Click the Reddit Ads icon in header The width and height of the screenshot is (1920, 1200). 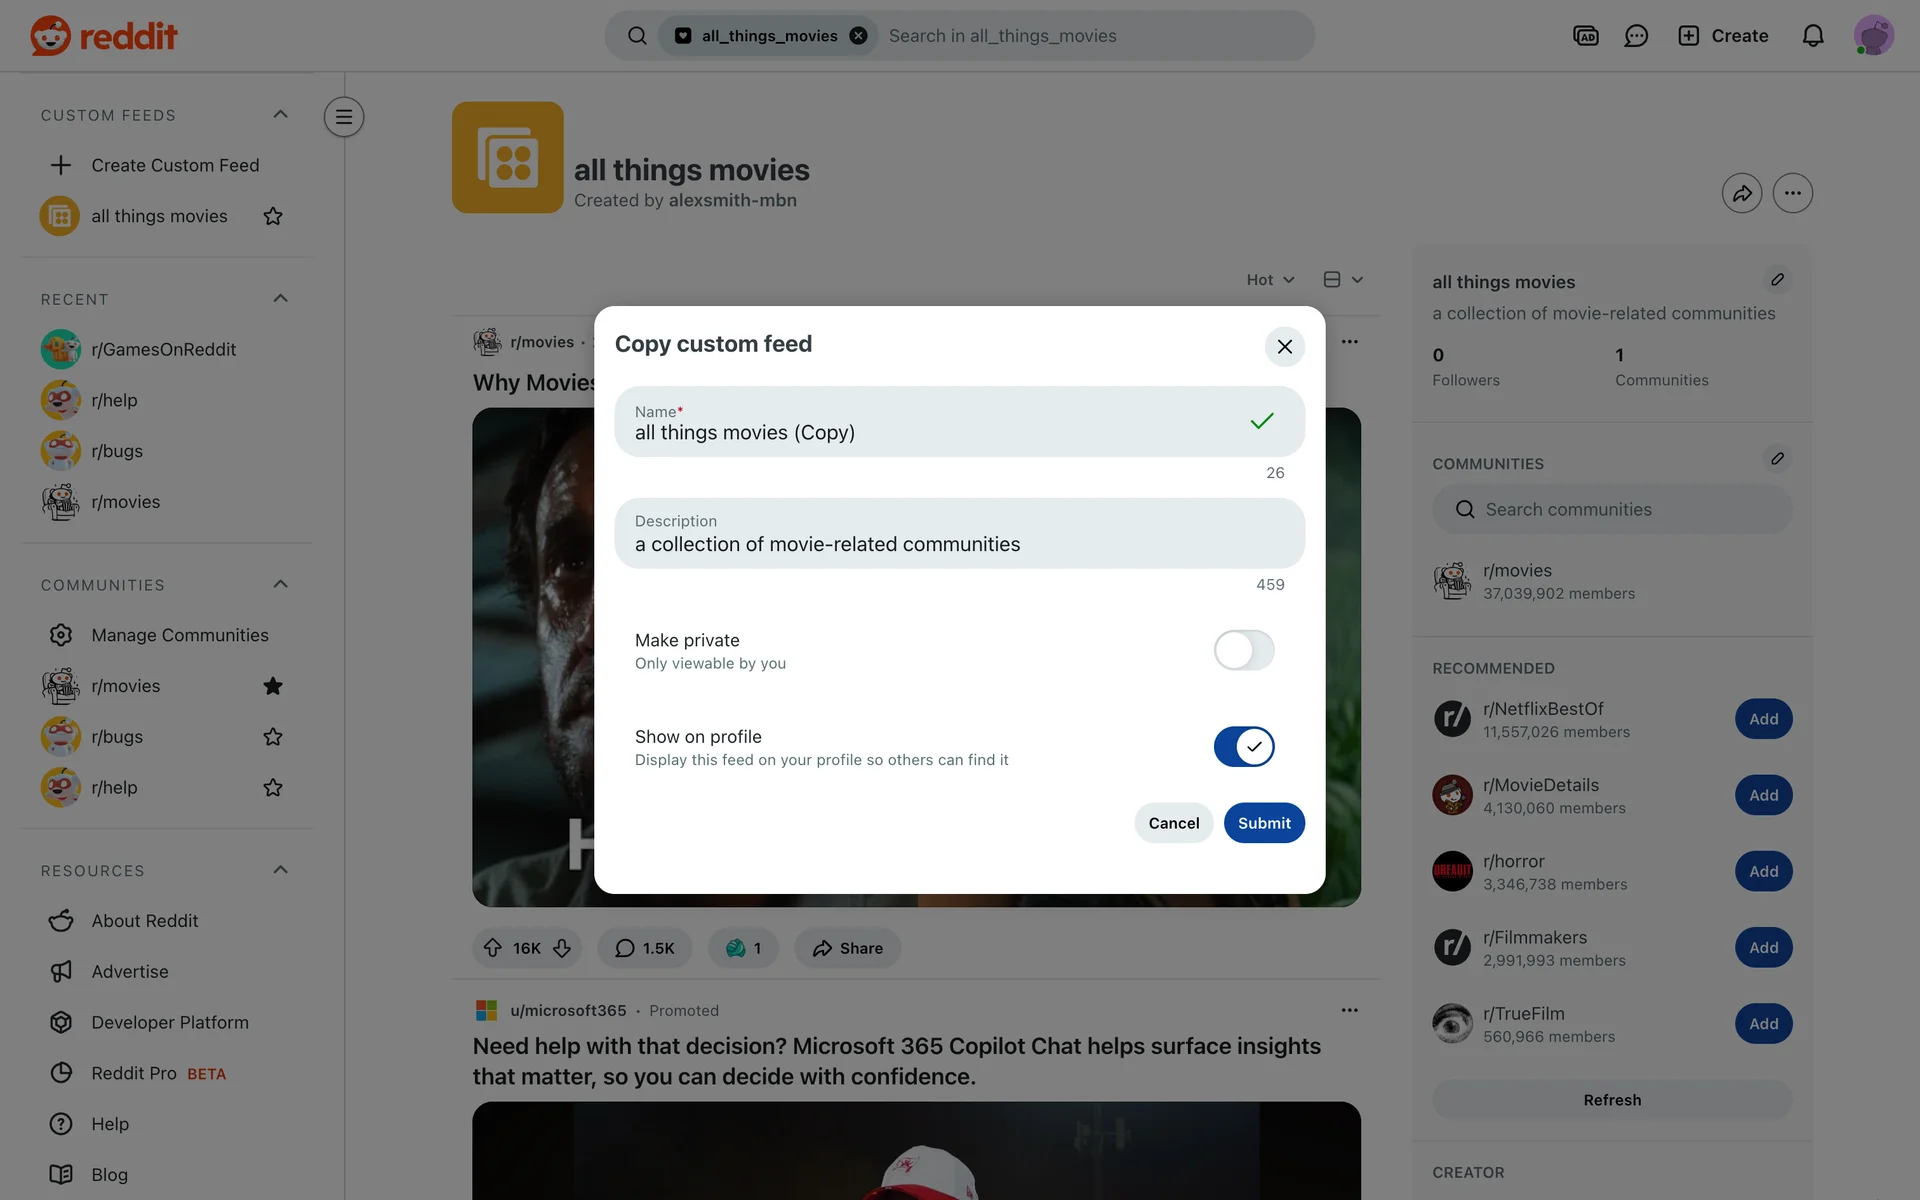click(x=1585, y=36)
